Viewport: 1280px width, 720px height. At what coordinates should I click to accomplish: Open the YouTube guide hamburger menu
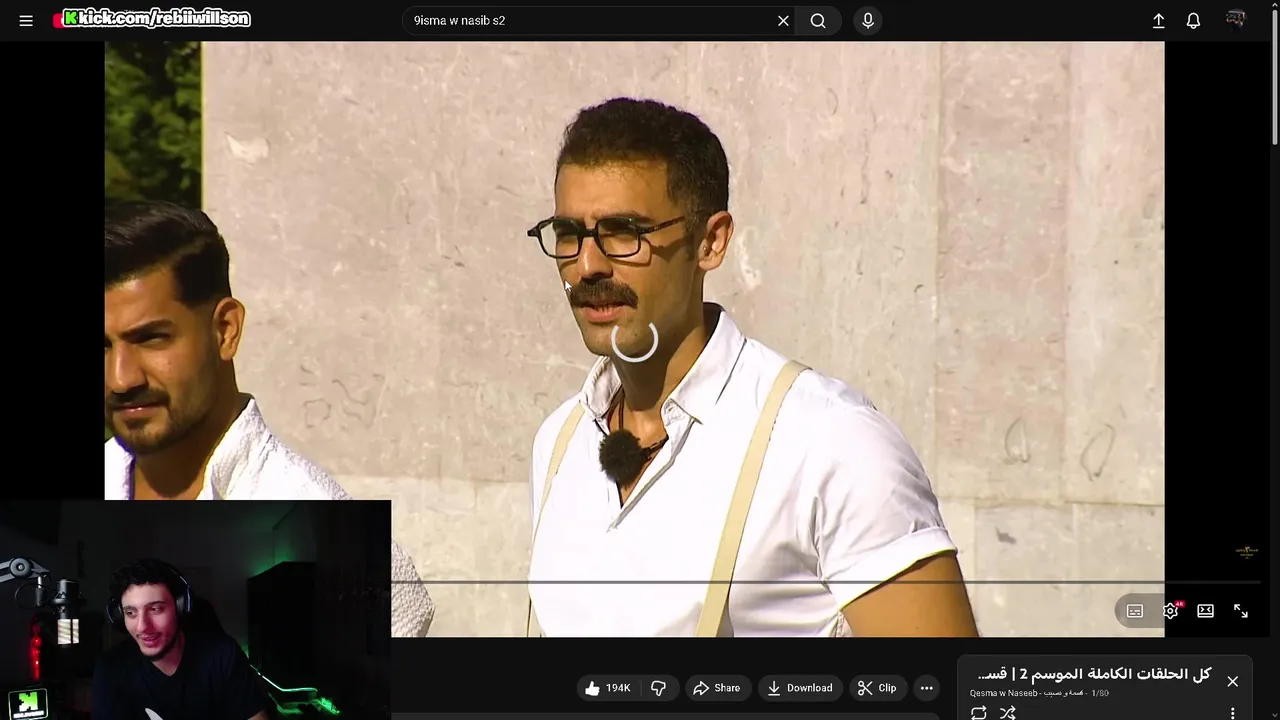tap(26, 20)
